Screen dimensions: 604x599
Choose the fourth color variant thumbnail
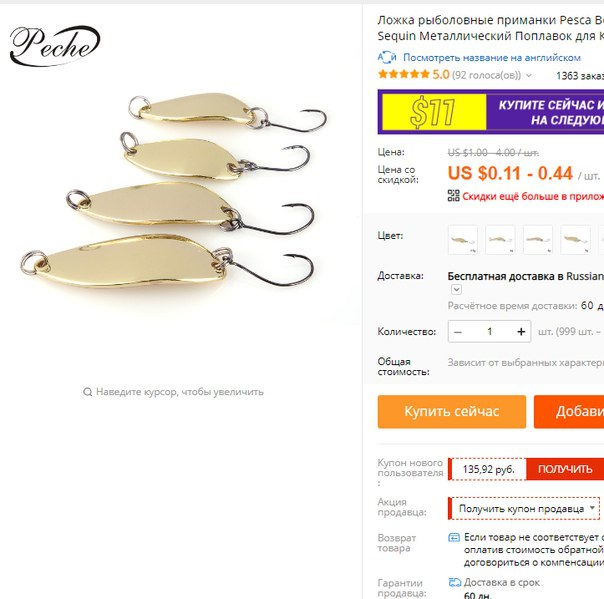point(575,240)
